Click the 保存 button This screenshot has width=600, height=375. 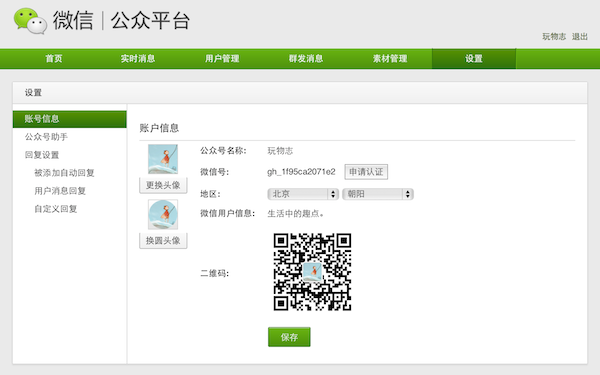click(289, 337)
